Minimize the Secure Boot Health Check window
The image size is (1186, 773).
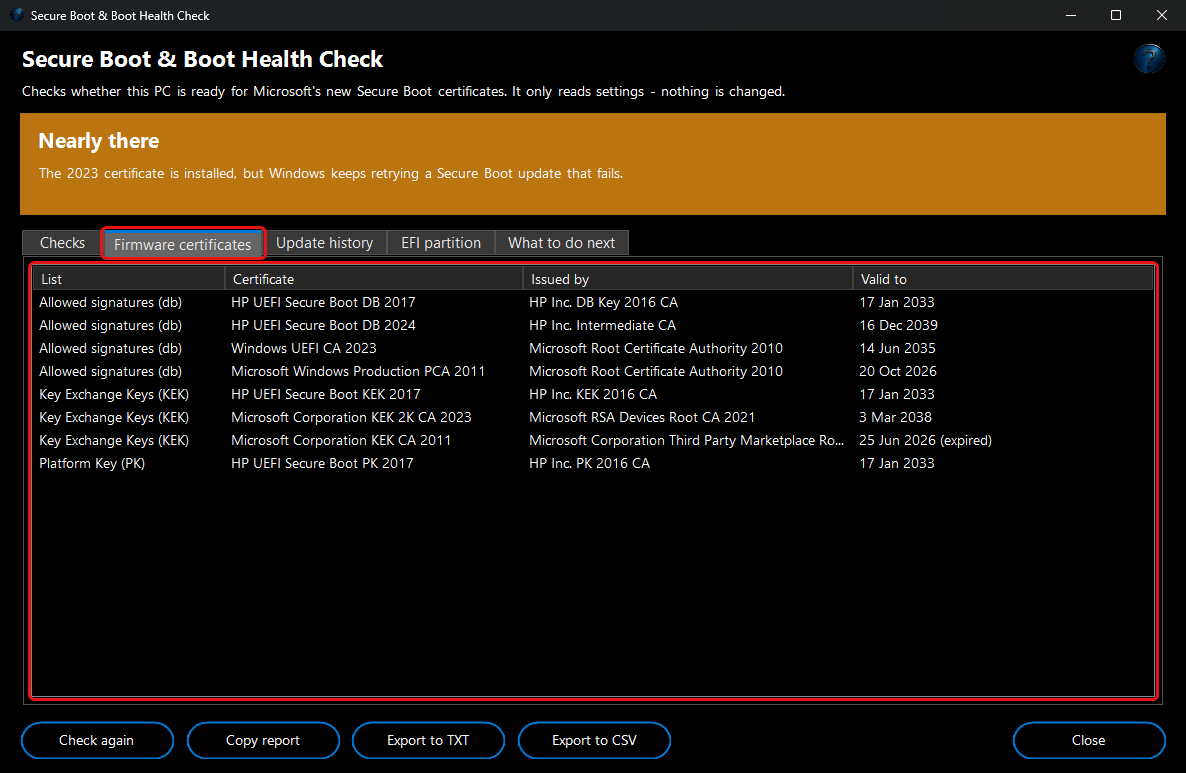coord(1070,15)
